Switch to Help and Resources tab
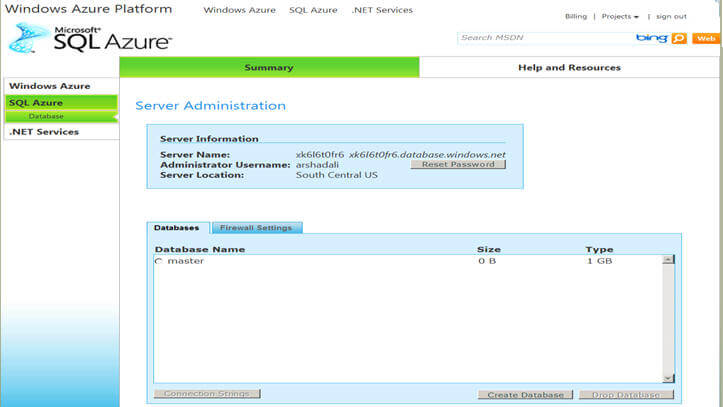Screen dimensions: 723x407 coord(569,67)
